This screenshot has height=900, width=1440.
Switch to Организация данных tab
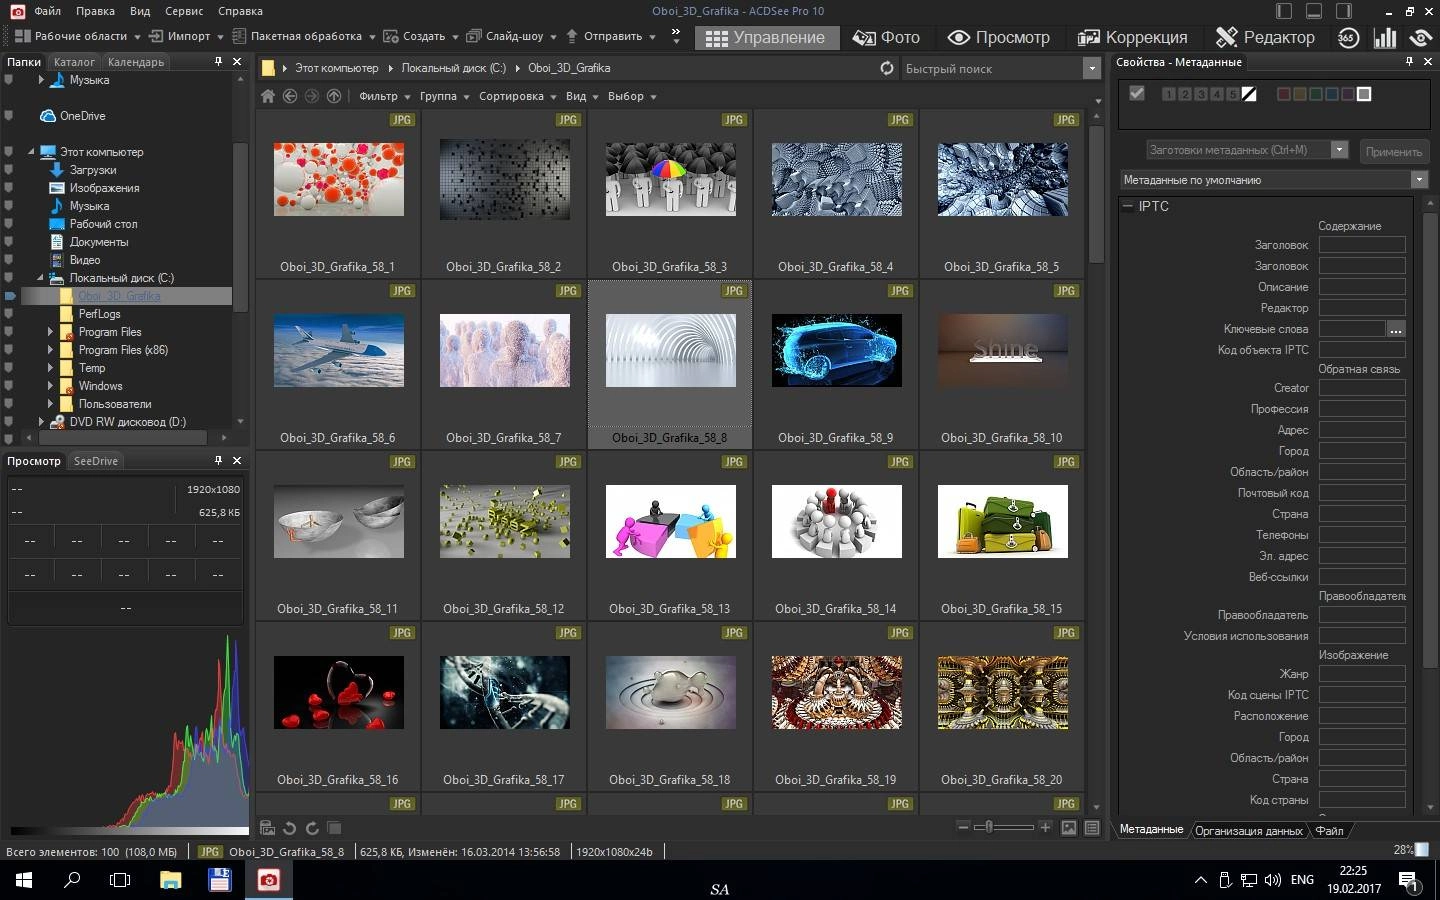(1249, 830)
